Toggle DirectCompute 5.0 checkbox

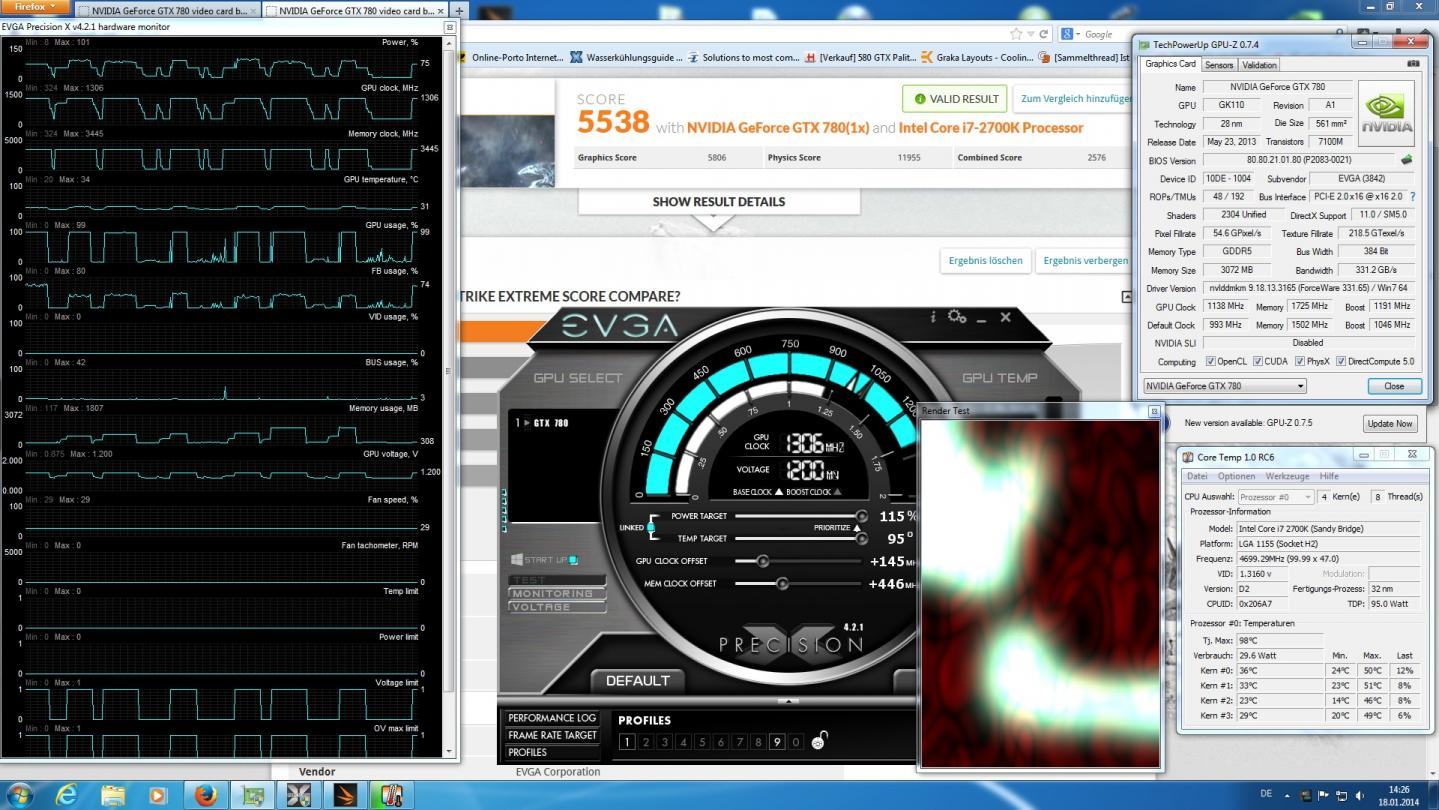[x=1341, y=361]
